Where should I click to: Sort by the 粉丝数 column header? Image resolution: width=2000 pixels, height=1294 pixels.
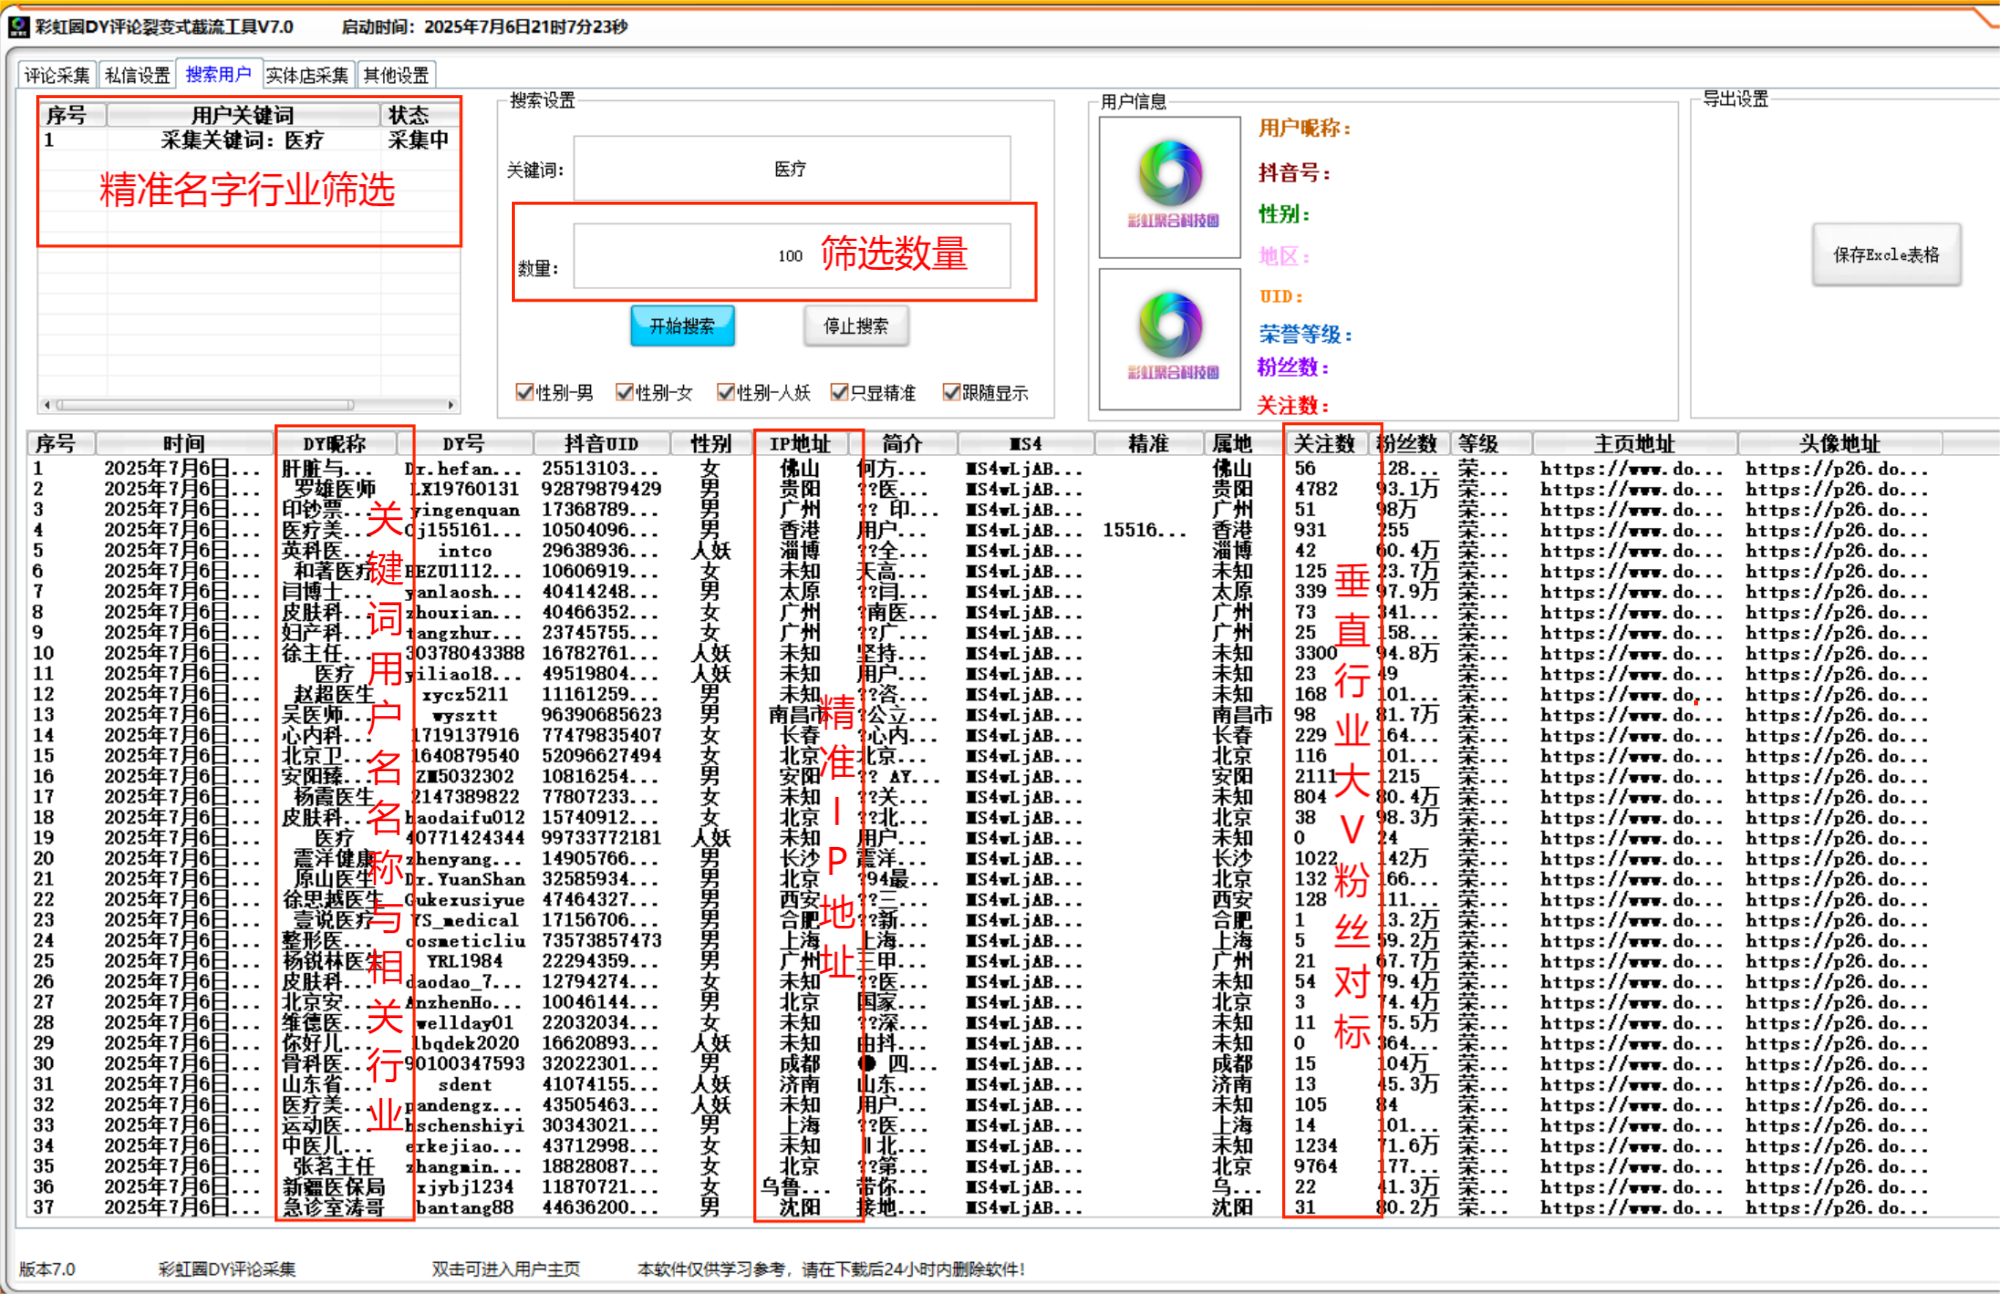pos(1408,443)
